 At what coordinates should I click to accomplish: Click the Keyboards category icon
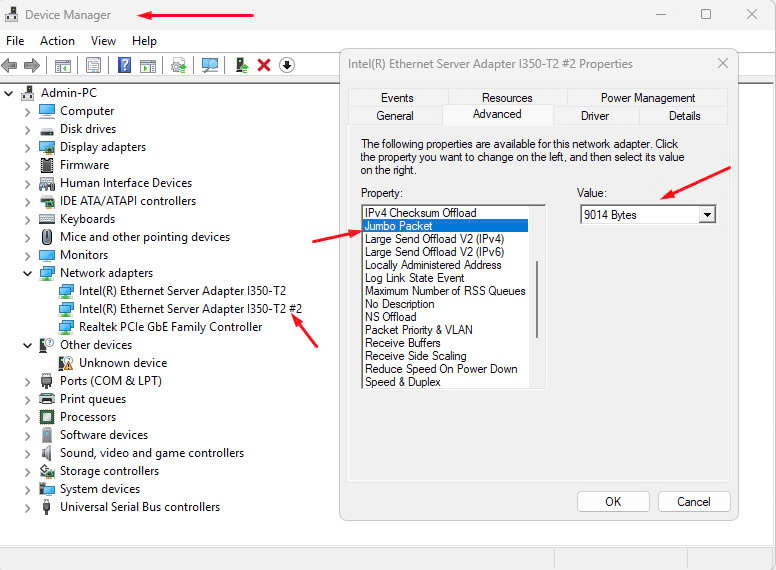(47, 219)
